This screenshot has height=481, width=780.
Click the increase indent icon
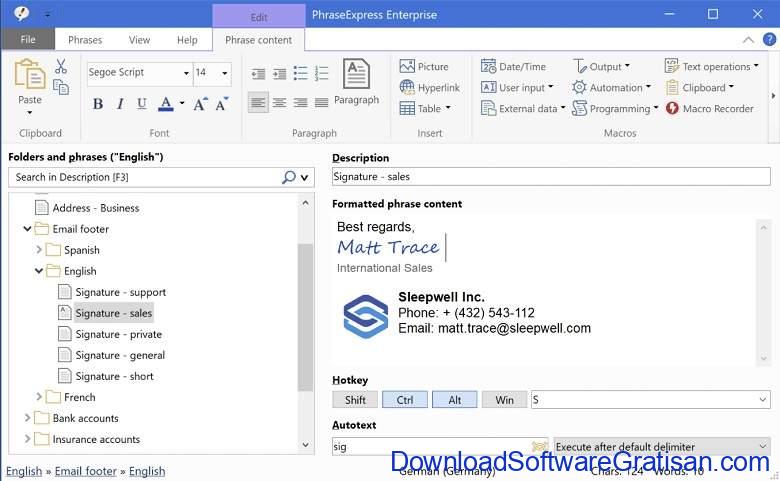coord(280,74)
